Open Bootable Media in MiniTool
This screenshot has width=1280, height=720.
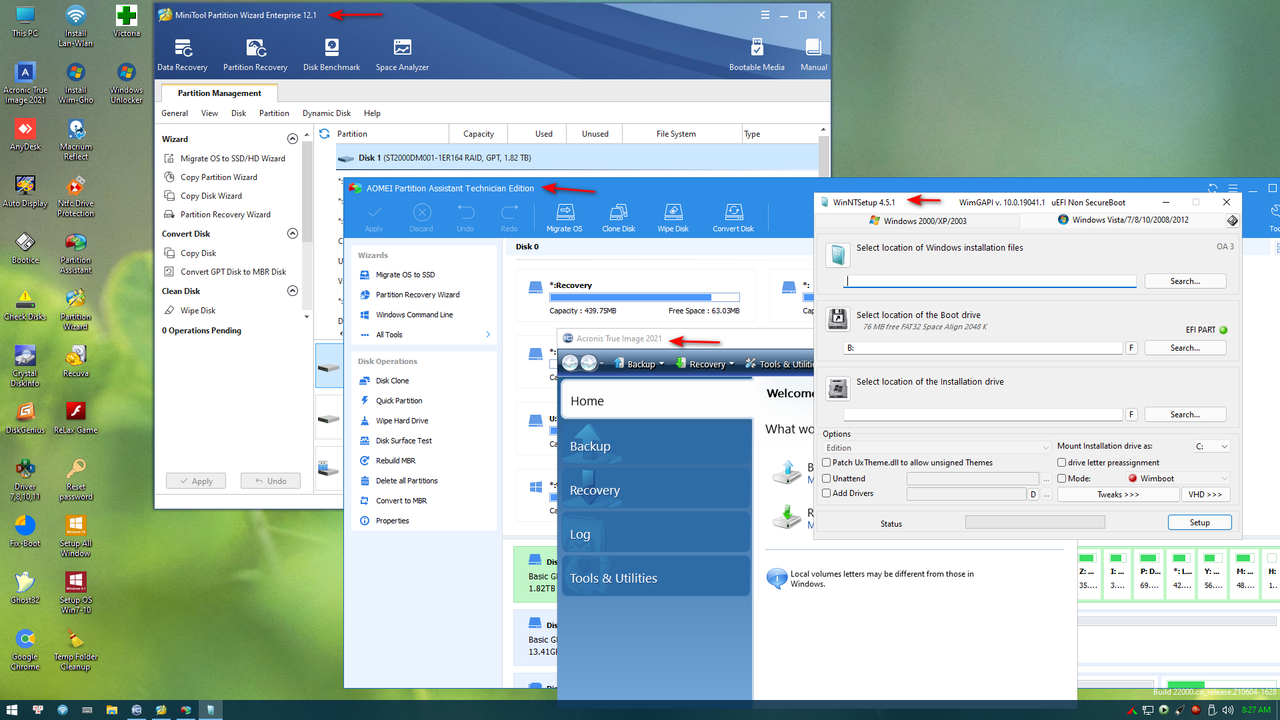coord(757,55)
